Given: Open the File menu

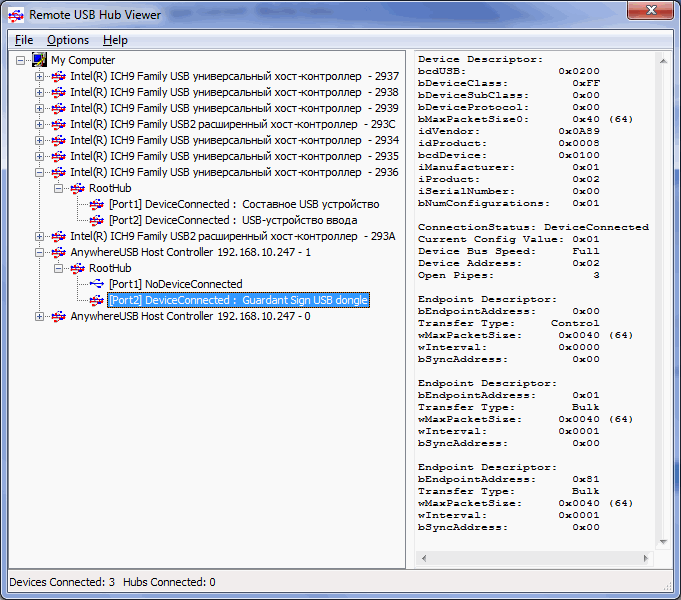Looking at the screenshot, I should (x=24, y=40).
